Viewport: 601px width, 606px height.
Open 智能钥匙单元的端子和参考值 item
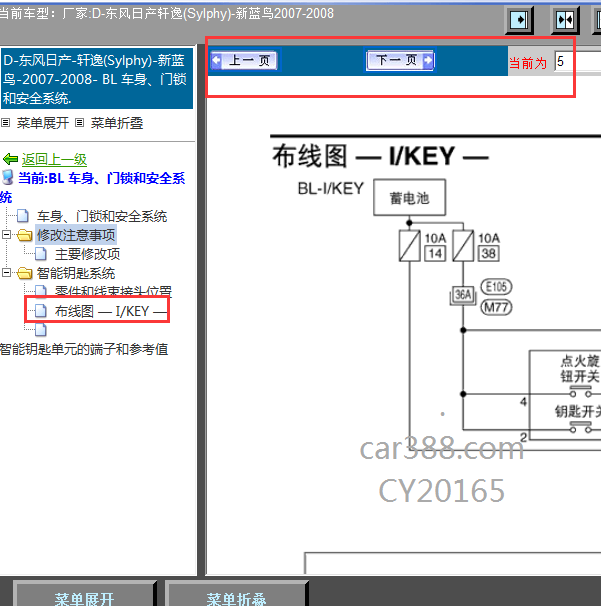point(84,349)
